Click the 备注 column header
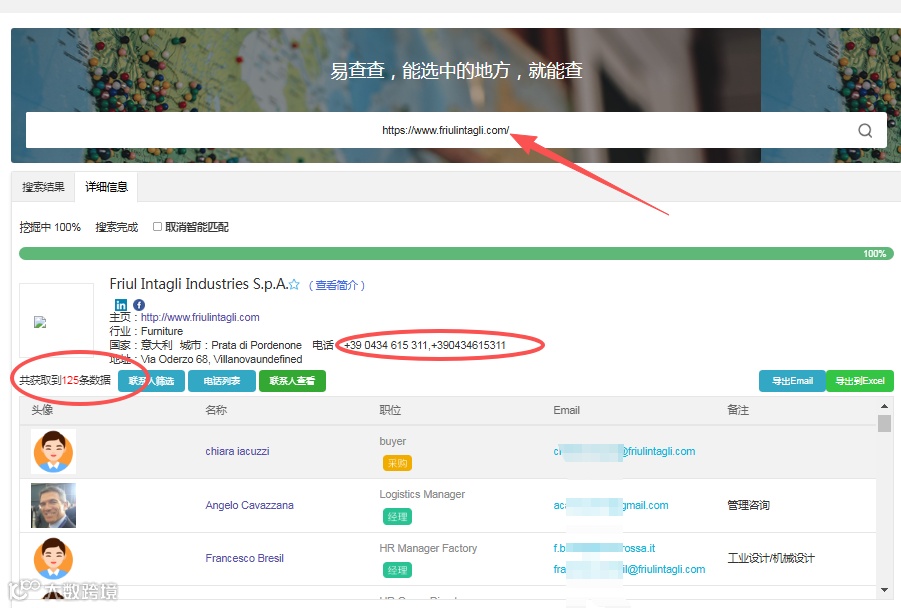Screen dimensions: 901x608 pyautogui.click(x=738, y=410)
